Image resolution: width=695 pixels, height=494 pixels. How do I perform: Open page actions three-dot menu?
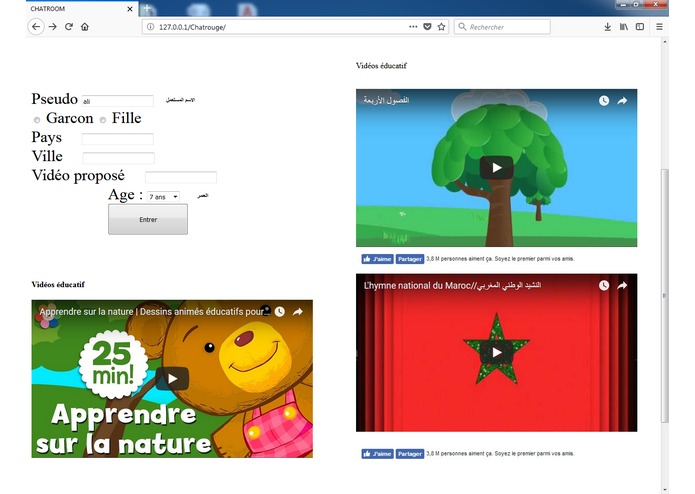click(413, 27)
